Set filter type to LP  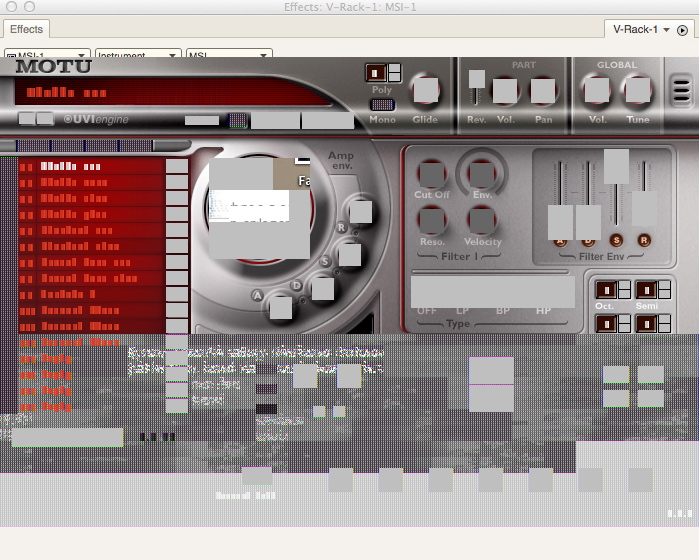point(462,310)
